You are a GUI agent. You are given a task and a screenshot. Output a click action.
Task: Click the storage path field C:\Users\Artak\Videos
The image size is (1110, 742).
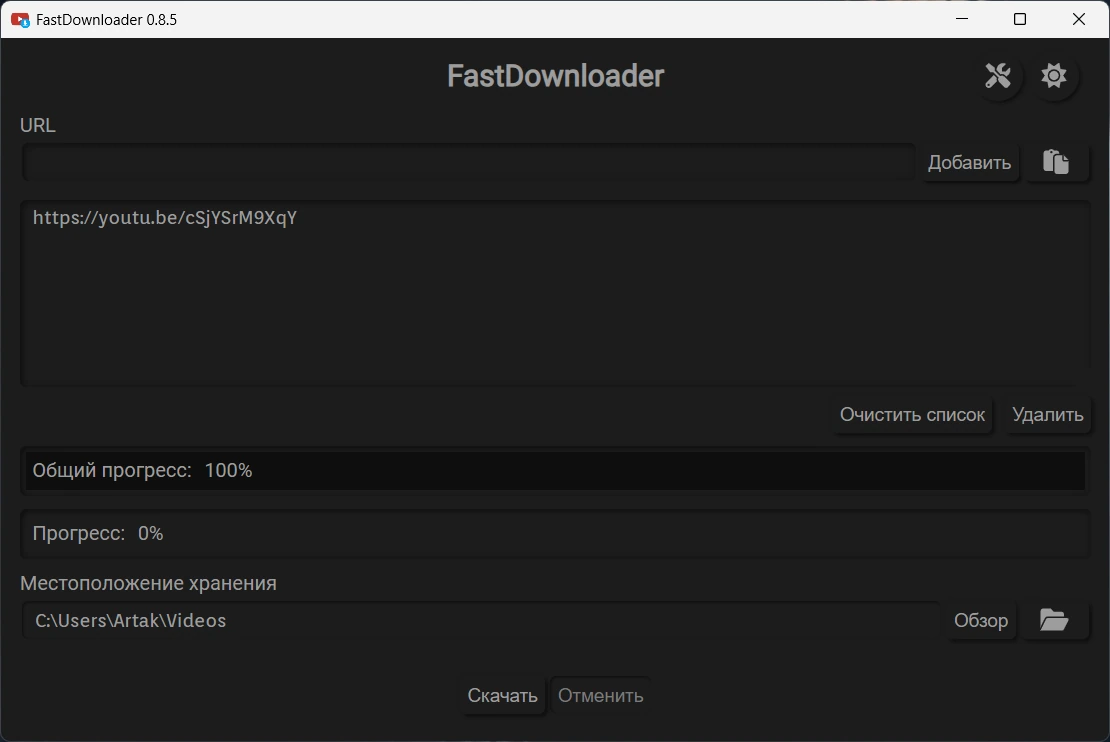click(x=481, y=620)
